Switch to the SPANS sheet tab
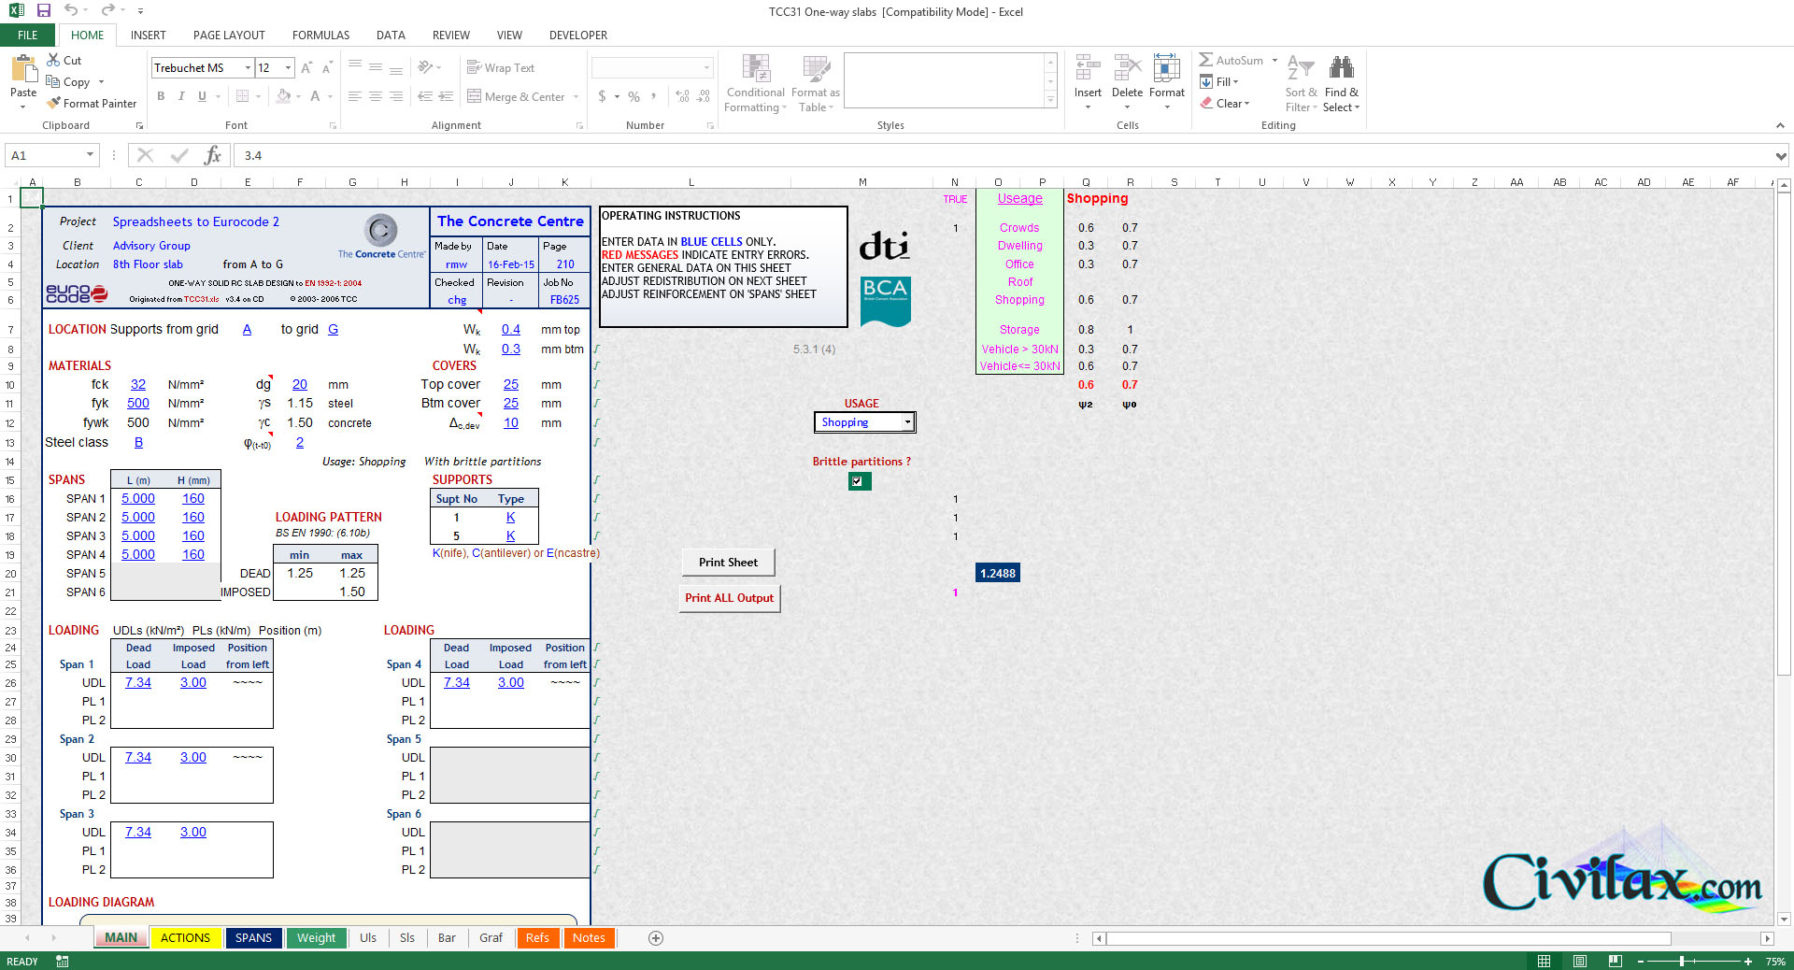Screen dimensions: 1794x970 point(253,938)
